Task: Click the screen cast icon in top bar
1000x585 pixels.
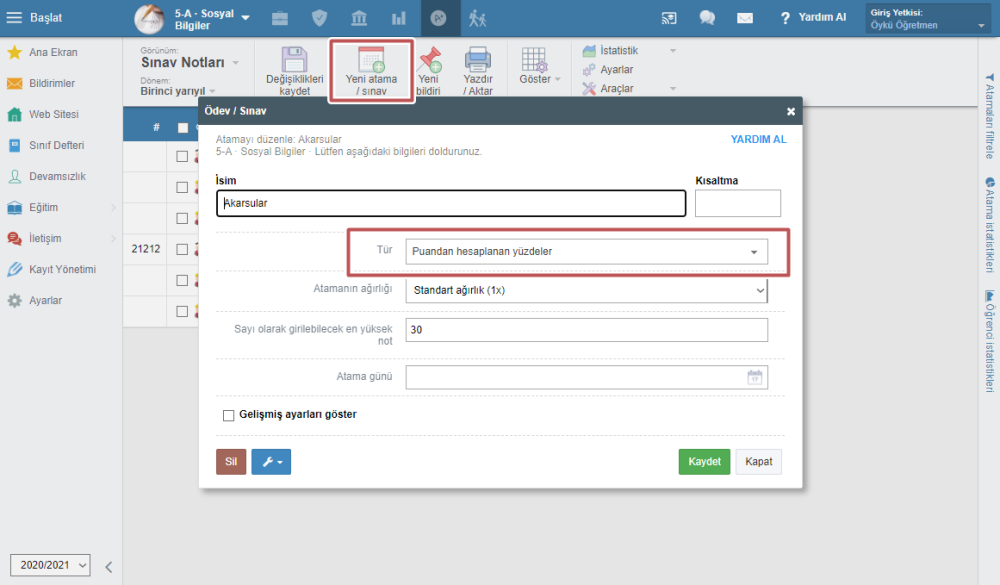Action: coord(668,18)
